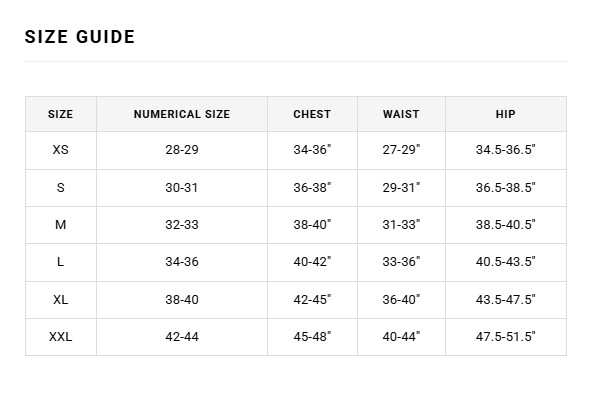
Task: Select numerical size cell 38-40
Action: point(182,299)
